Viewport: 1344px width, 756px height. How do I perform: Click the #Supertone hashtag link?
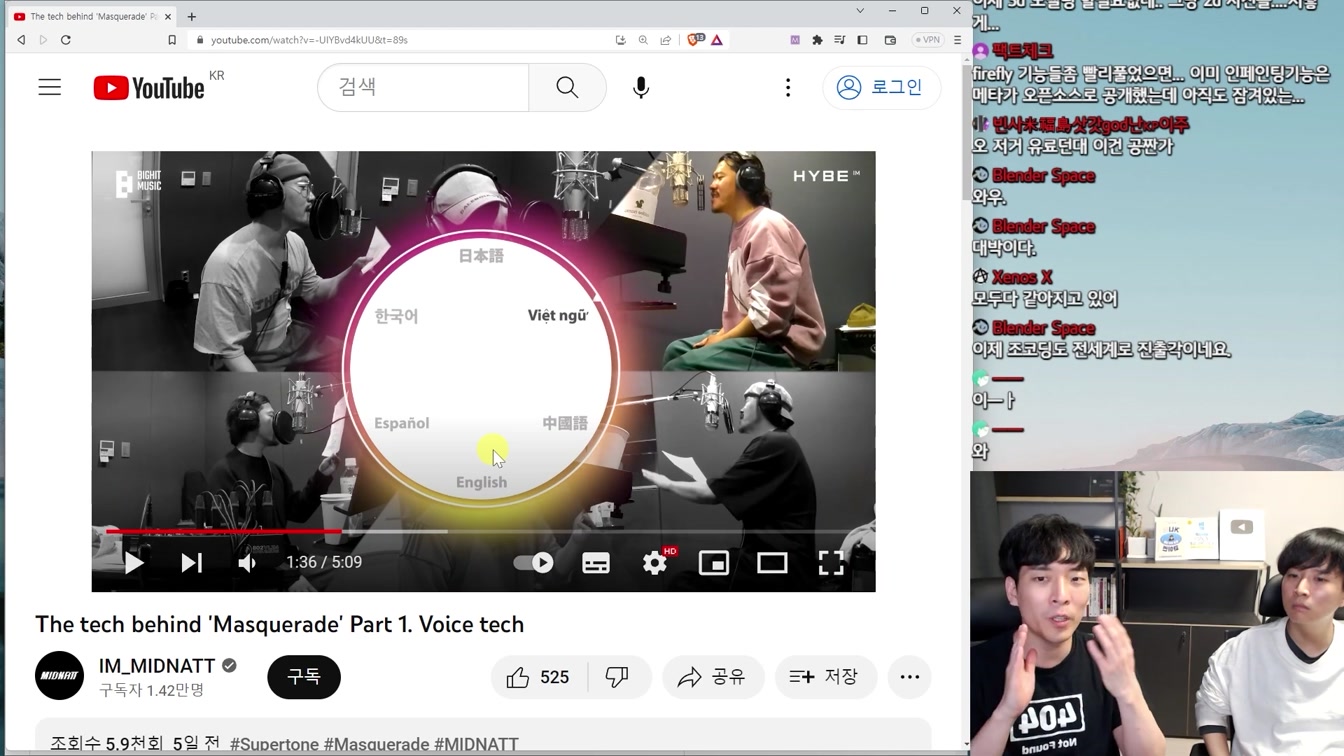pyautogui.click(x=274, y=745)
